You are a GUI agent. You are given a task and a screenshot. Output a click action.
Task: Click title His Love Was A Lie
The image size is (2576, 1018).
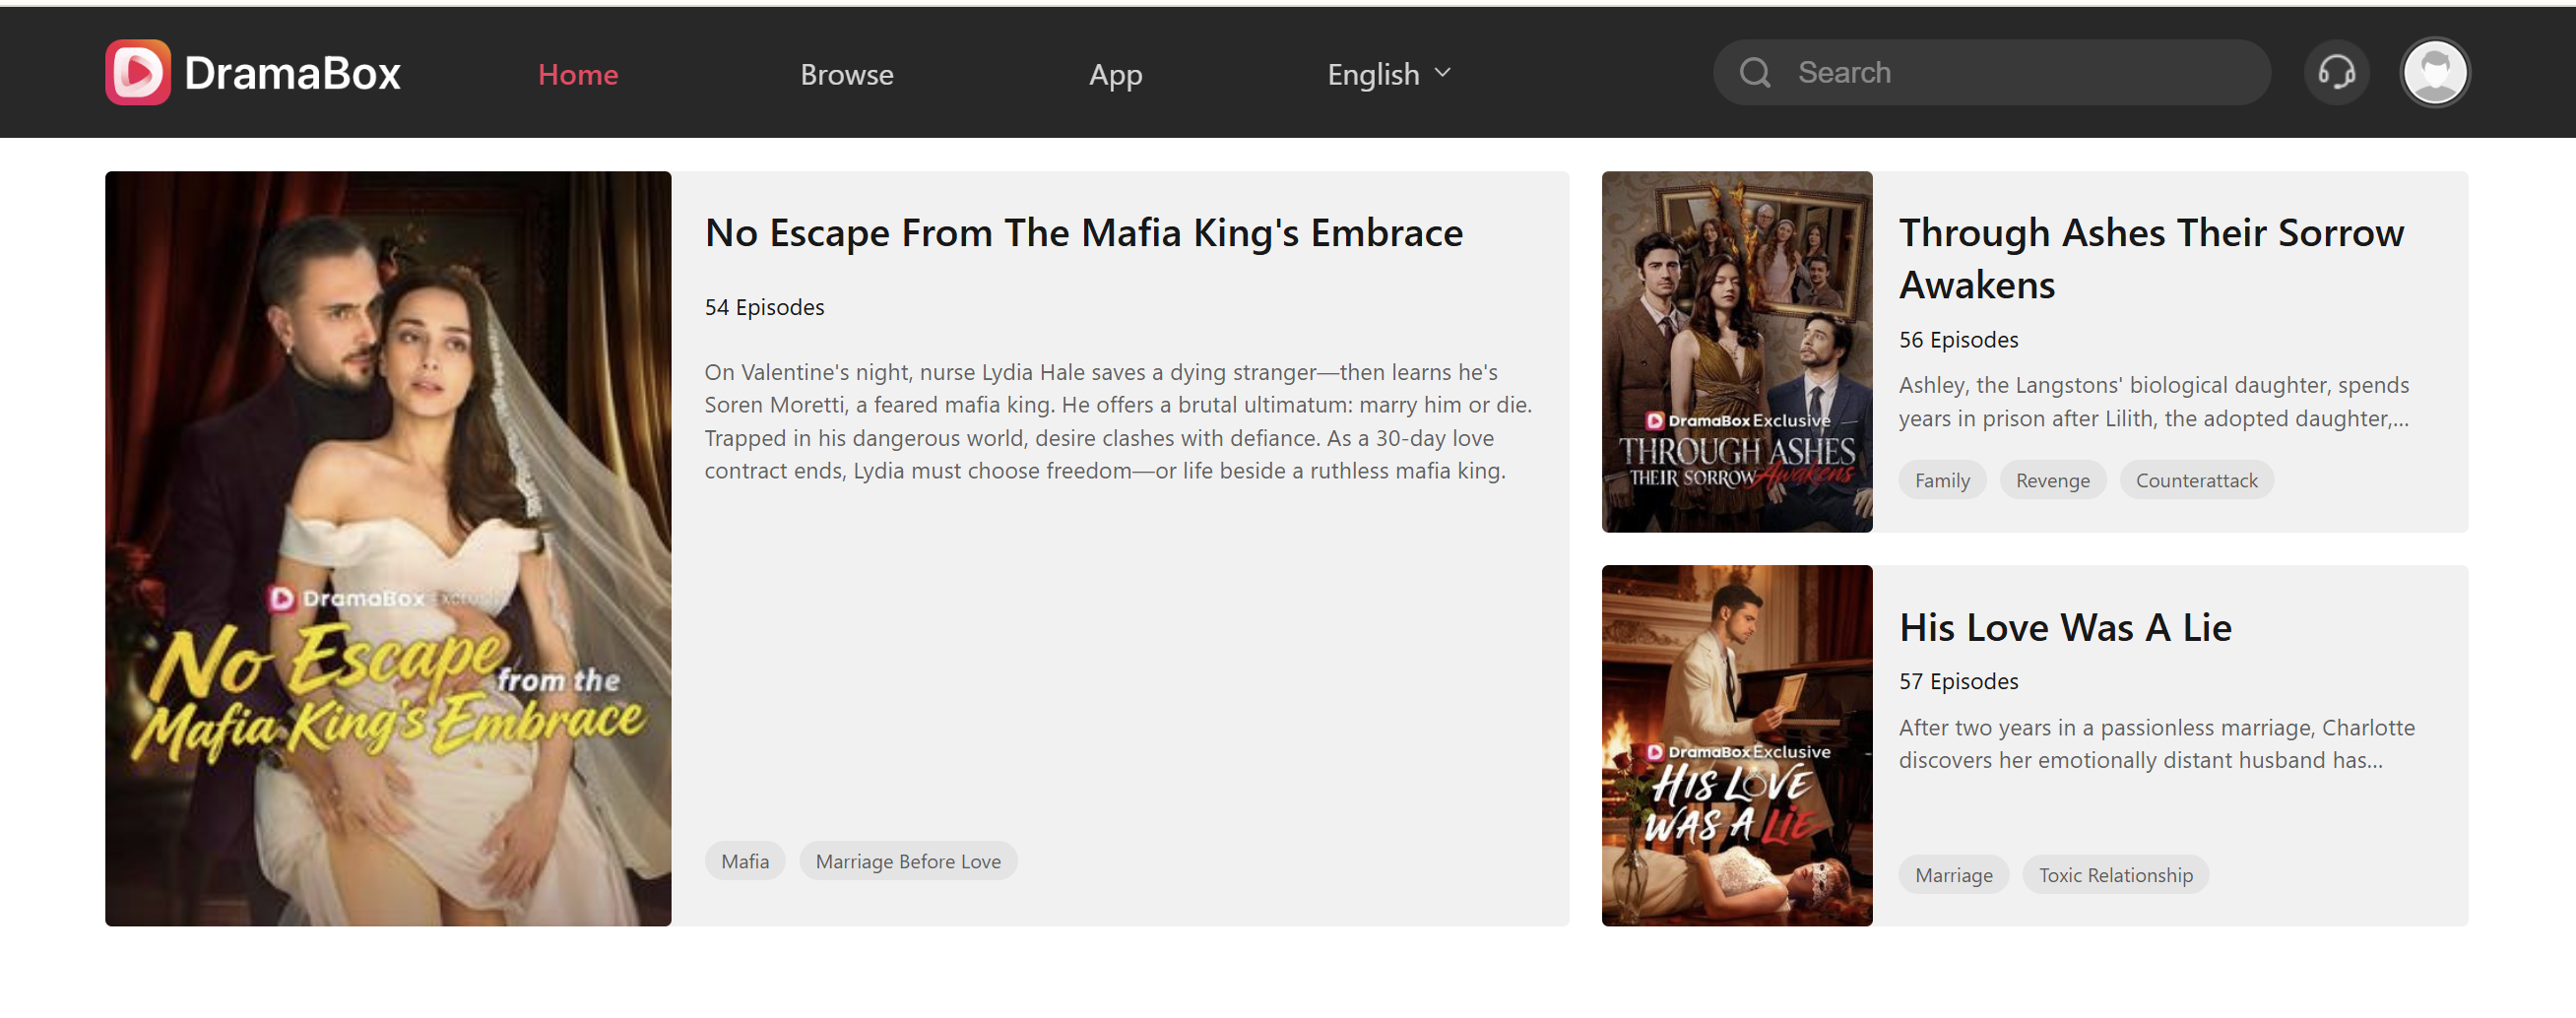[x=2064, y=627]
